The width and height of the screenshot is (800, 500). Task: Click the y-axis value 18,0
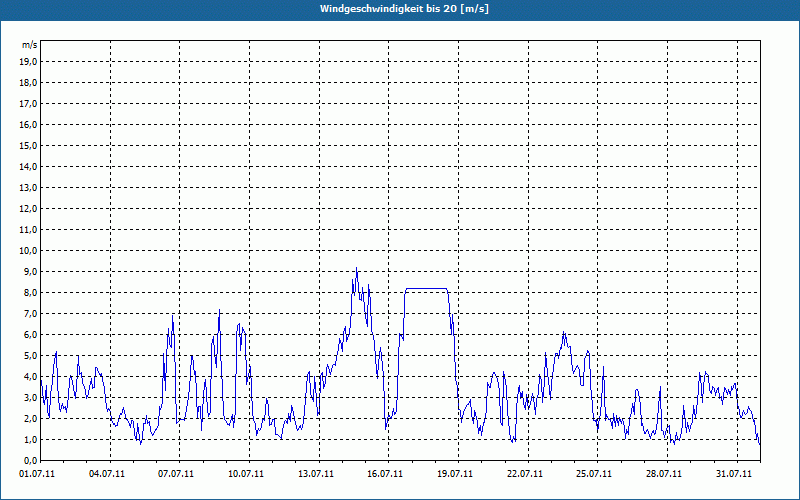tap(28, 83)
